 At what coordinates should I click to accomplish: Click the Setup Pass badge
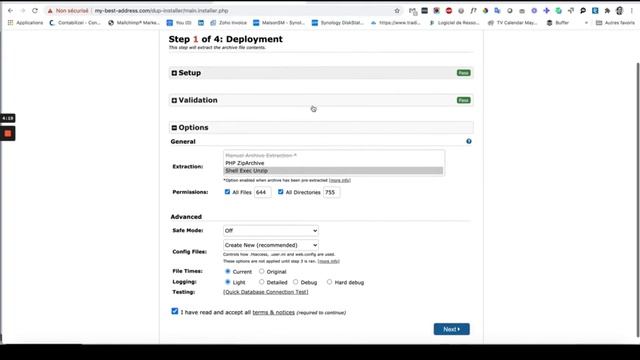(x=463, y=73)
